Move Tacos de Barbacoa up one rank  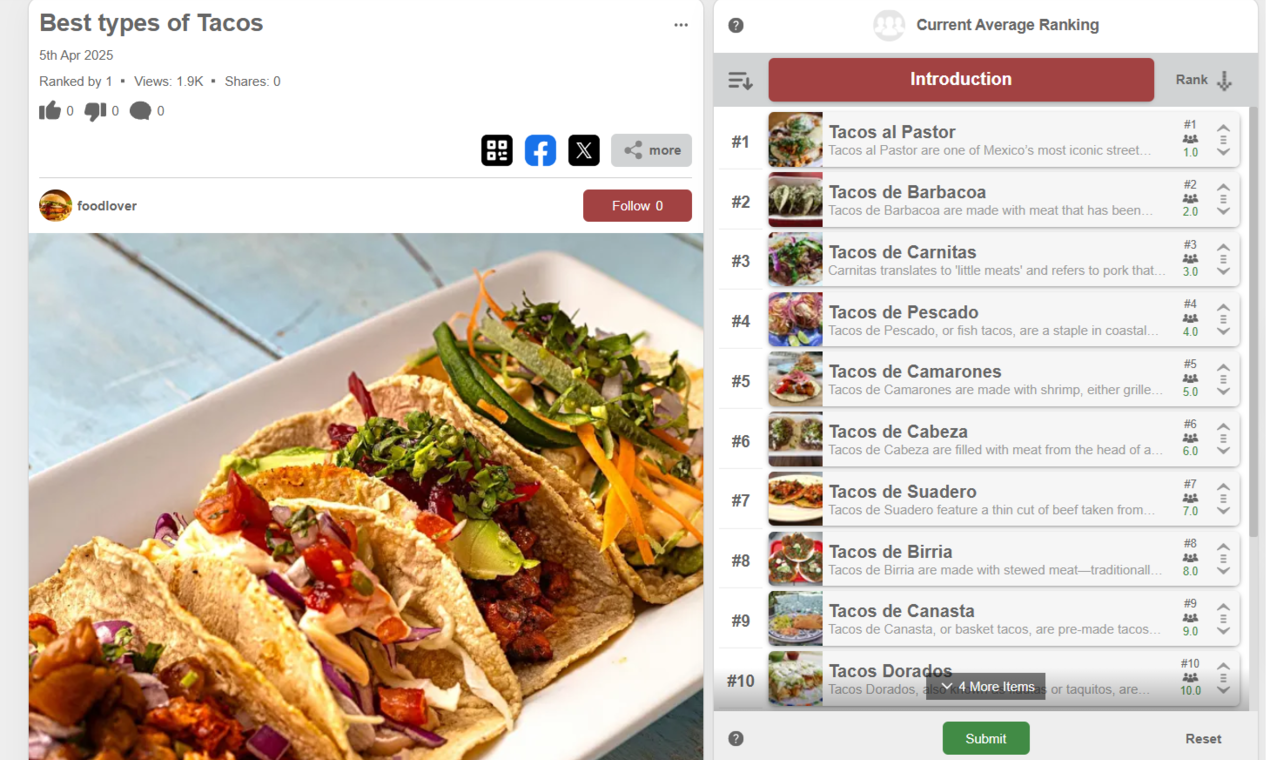1223,188
